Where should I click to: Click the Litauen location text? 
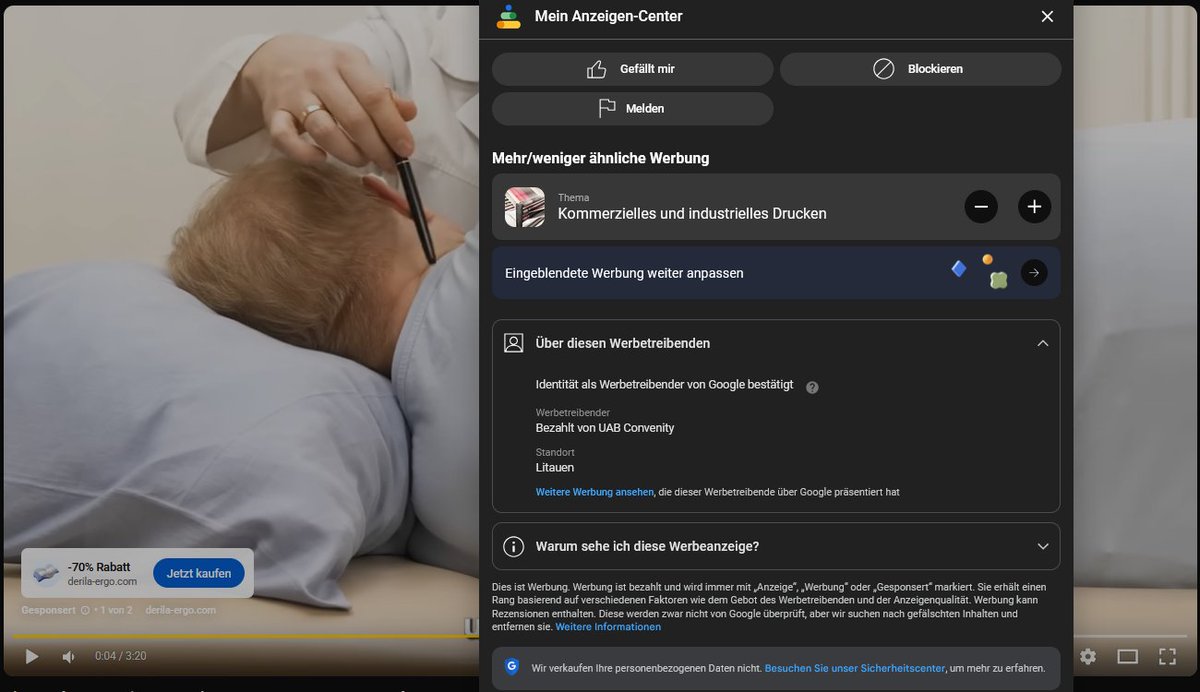tap(555, 467)
